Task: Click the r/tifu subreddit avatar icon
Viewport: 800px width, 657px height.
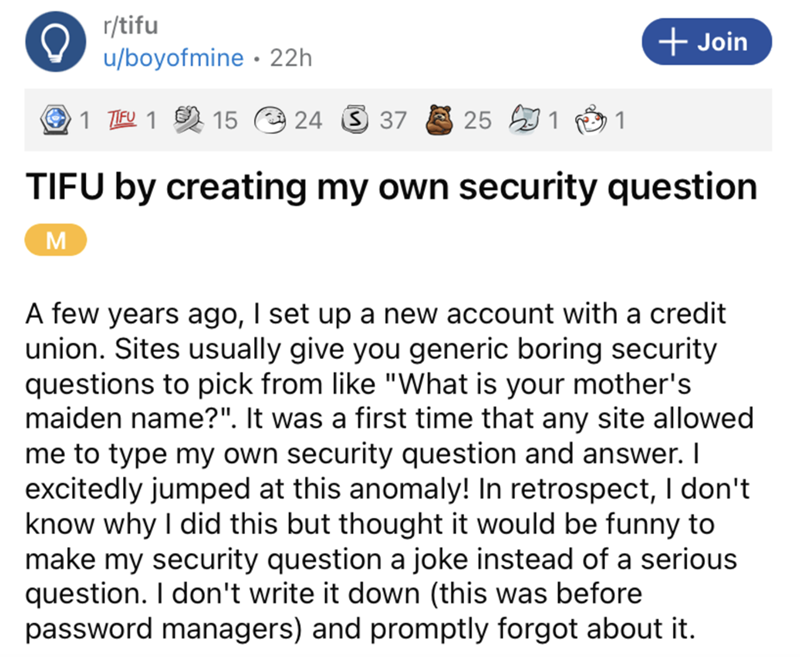Action: [56, 41]
